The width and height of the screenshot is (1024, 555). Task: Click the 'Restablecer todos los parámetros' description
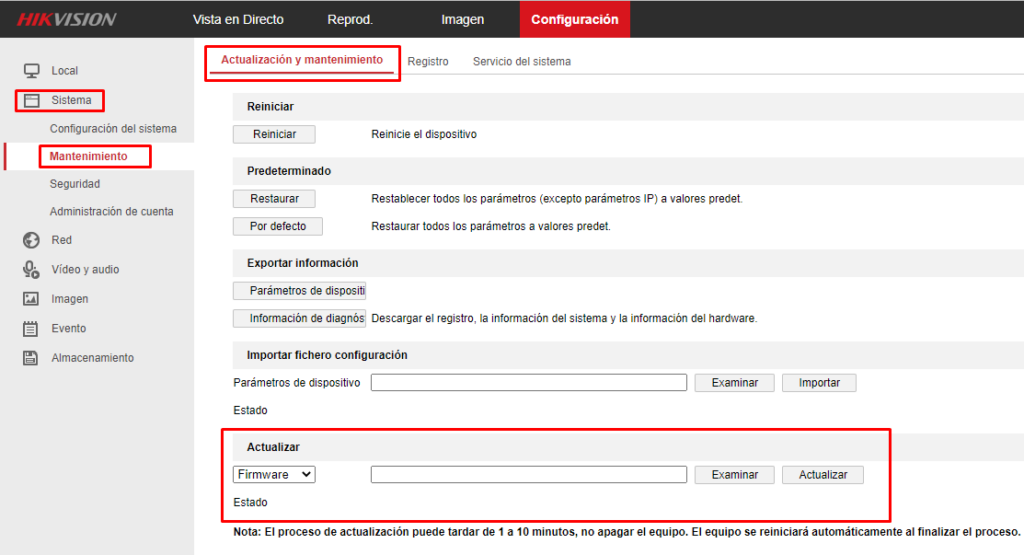point(557,198)
